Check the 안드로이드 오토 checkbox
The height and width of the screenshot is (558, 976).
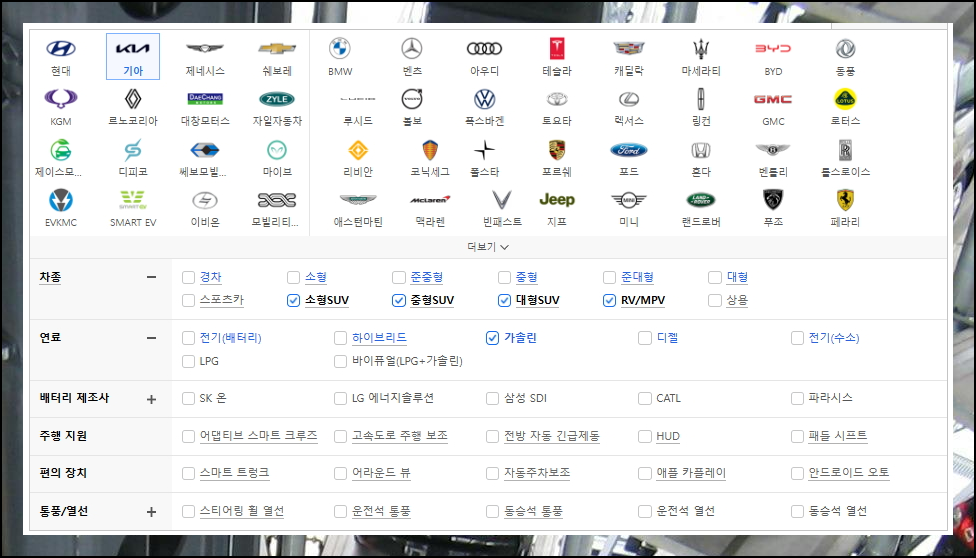(797, 473)
